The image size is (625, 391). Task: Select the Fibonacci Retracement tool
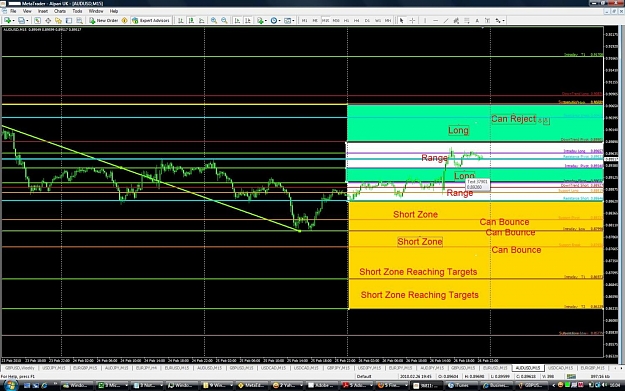[467, 20]
